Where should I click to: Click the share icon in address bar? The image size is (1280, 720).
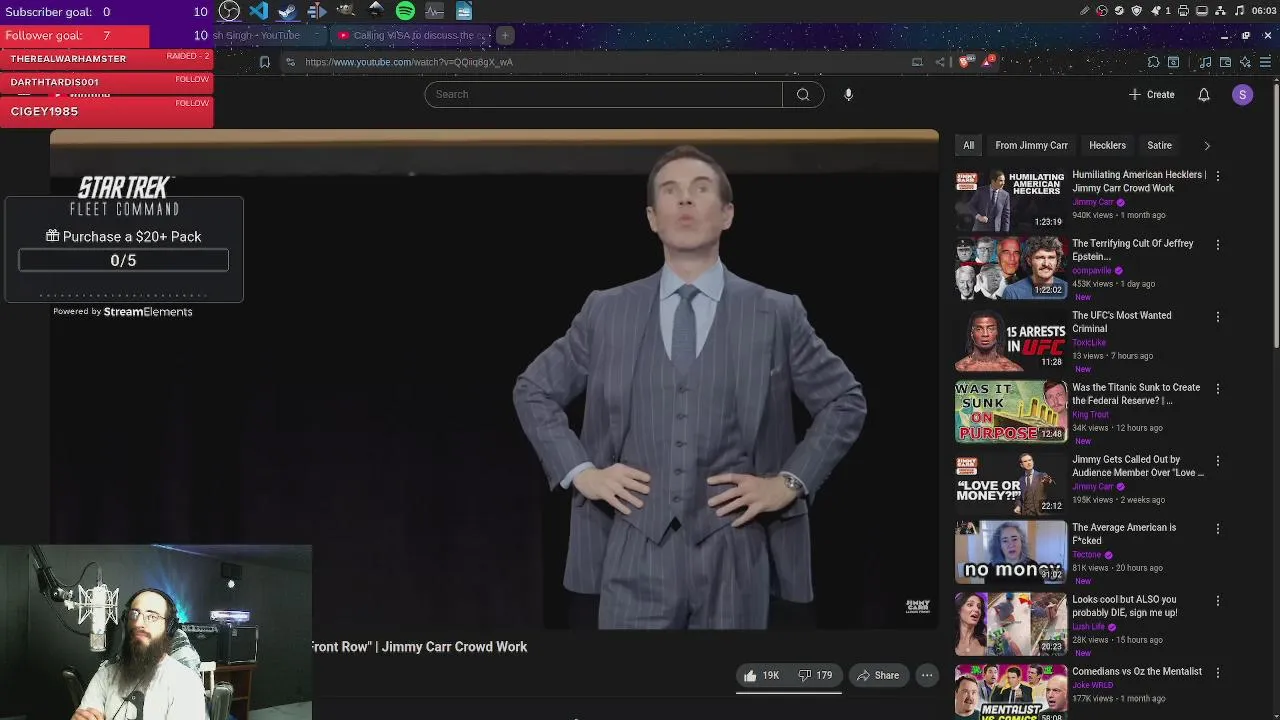[940, 62]
